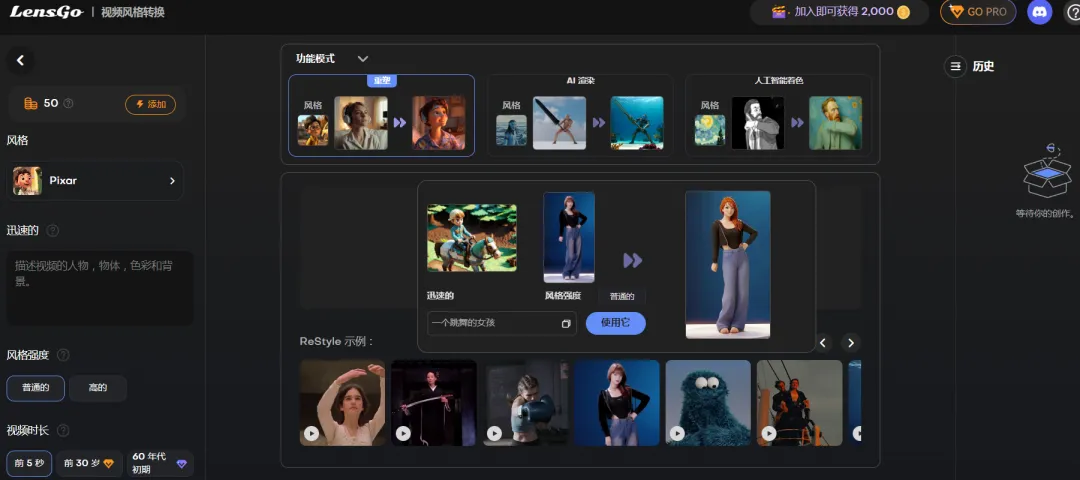The image size is (1080, 480).
Task: Open the Discord icon
Action: tap(1039, 12)
